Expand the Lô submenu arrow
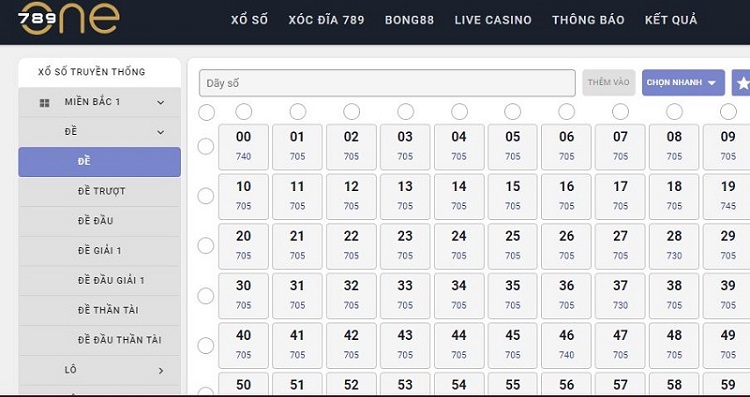This screenshot has height=397, width=750. tap(161, 371)
